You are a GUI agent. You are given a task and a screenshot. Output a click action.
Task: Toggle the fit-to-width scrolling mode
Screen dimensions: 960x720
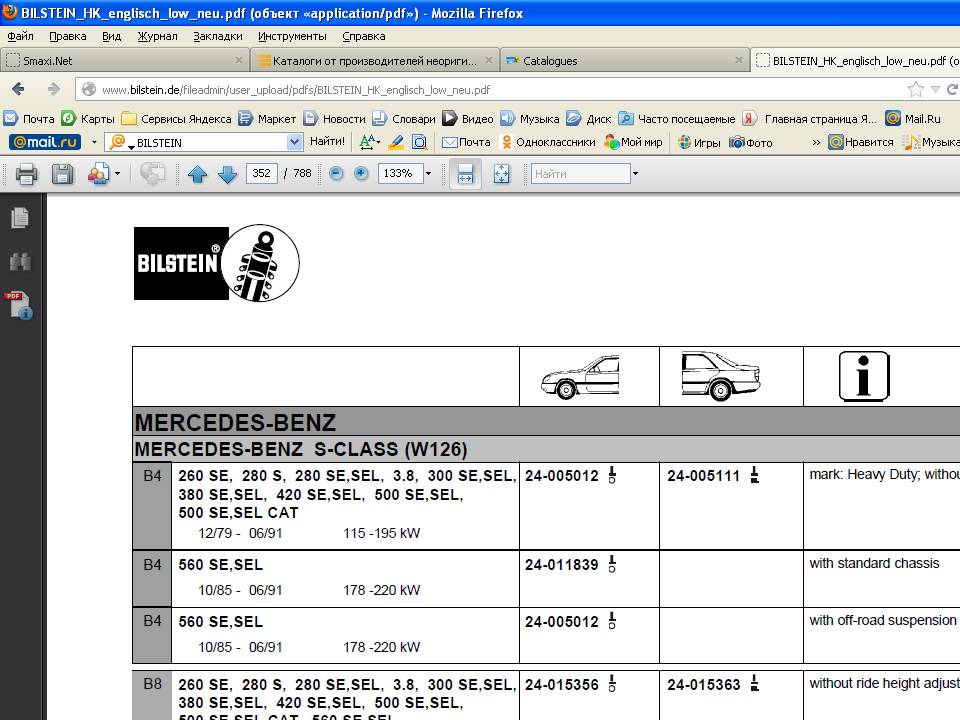(465, 174)
